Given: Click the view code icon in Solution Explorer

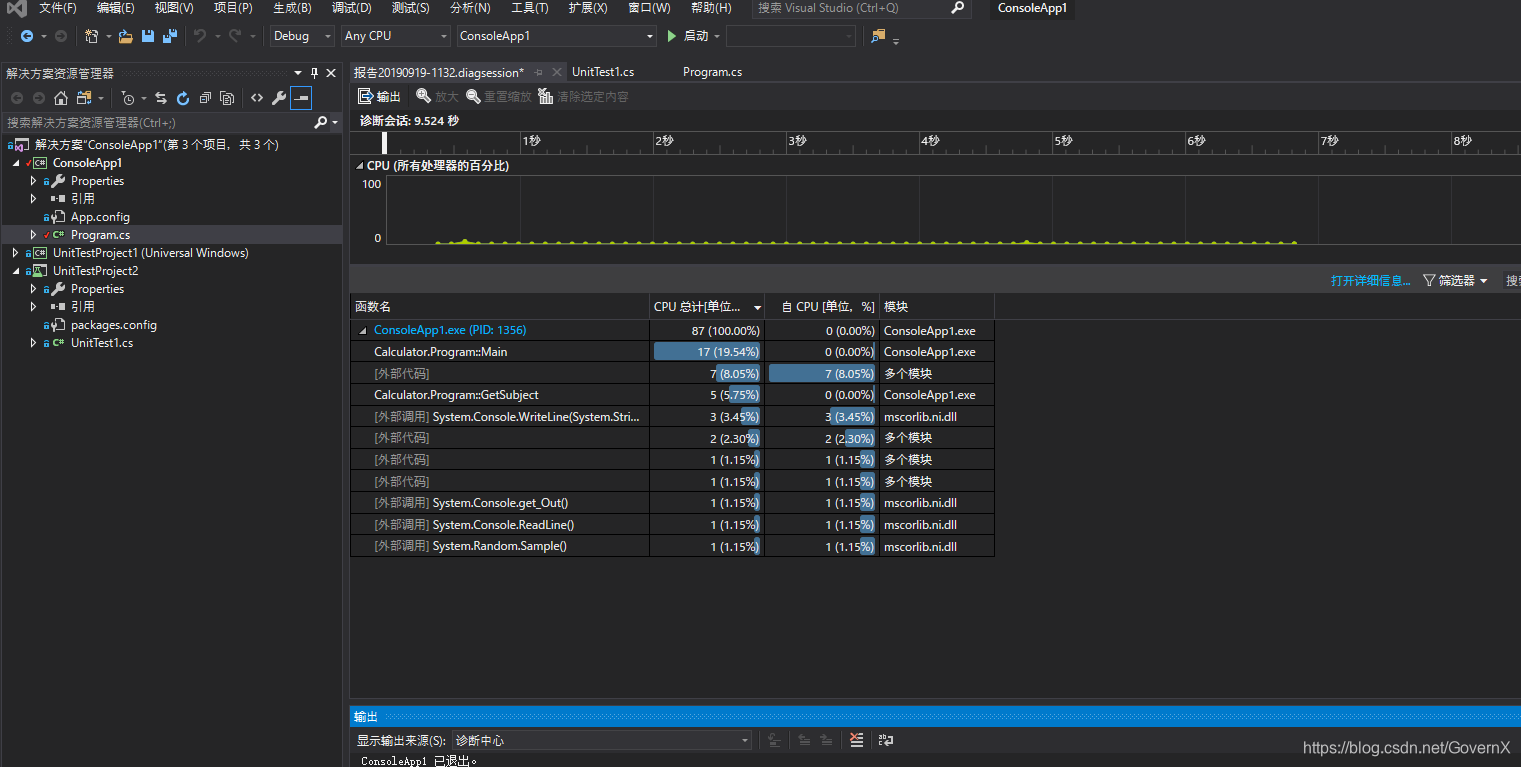Looking at the screenshot, I should click(x=257, y=98).
